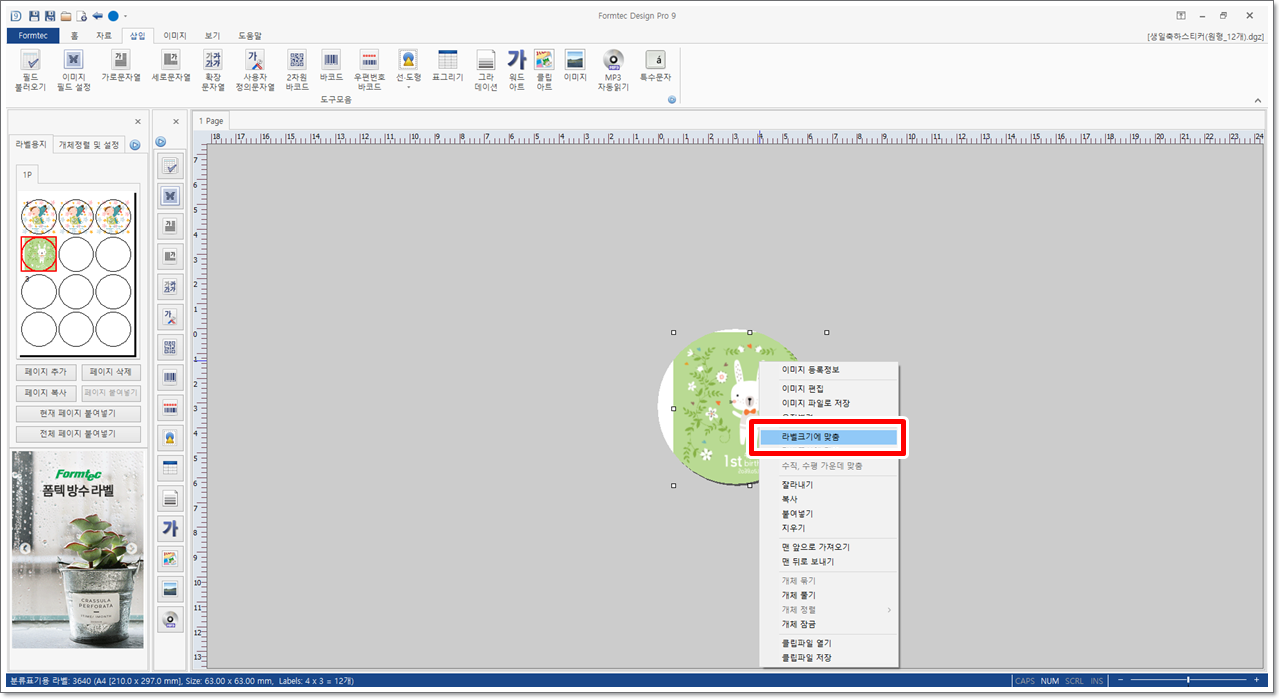Click the 페이지 추가 button

click(x=46, y=372)
